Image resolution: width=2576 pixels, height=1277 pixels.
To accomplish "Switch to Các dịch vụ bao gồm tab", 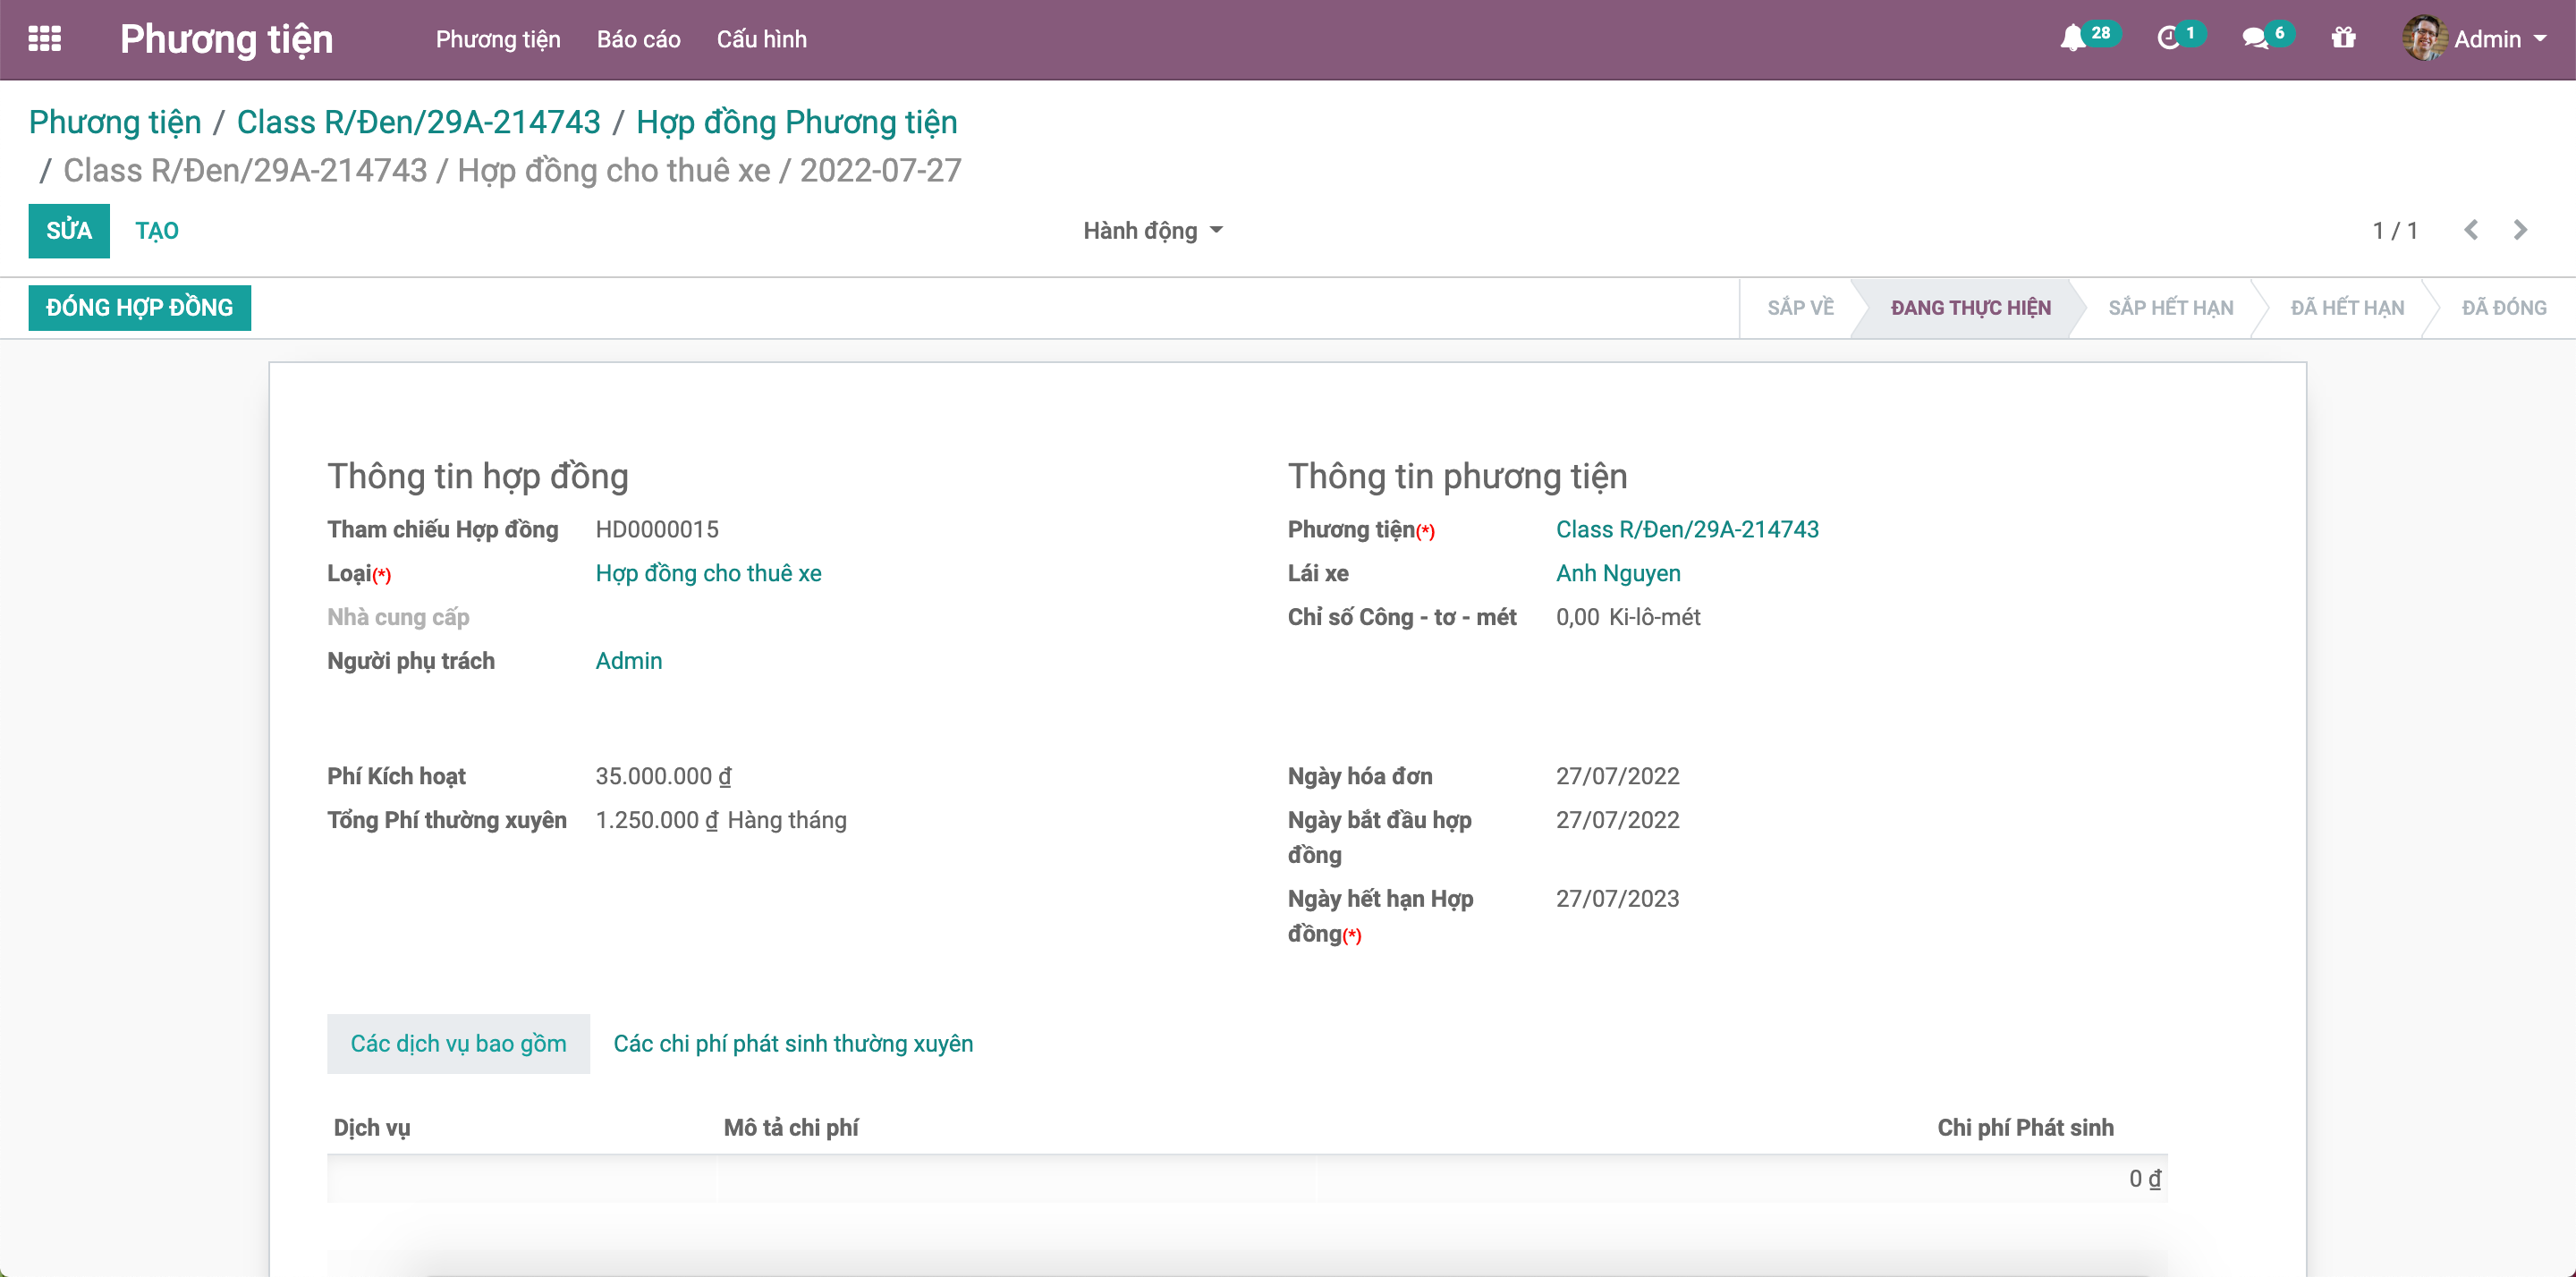I will [459, 1044].
